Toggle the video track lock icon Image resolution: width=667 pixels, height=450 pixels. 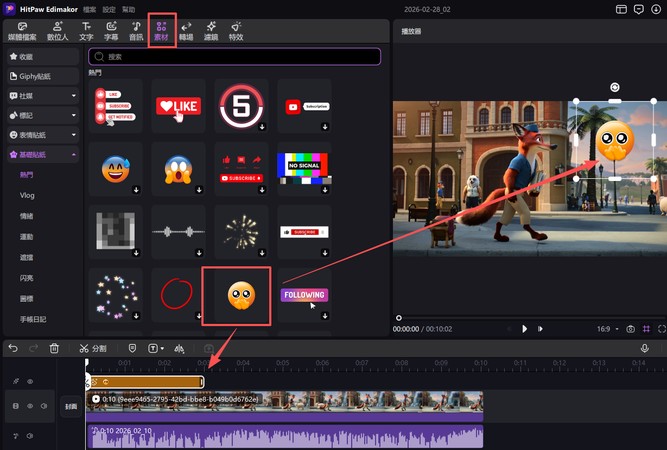(16, 406)
